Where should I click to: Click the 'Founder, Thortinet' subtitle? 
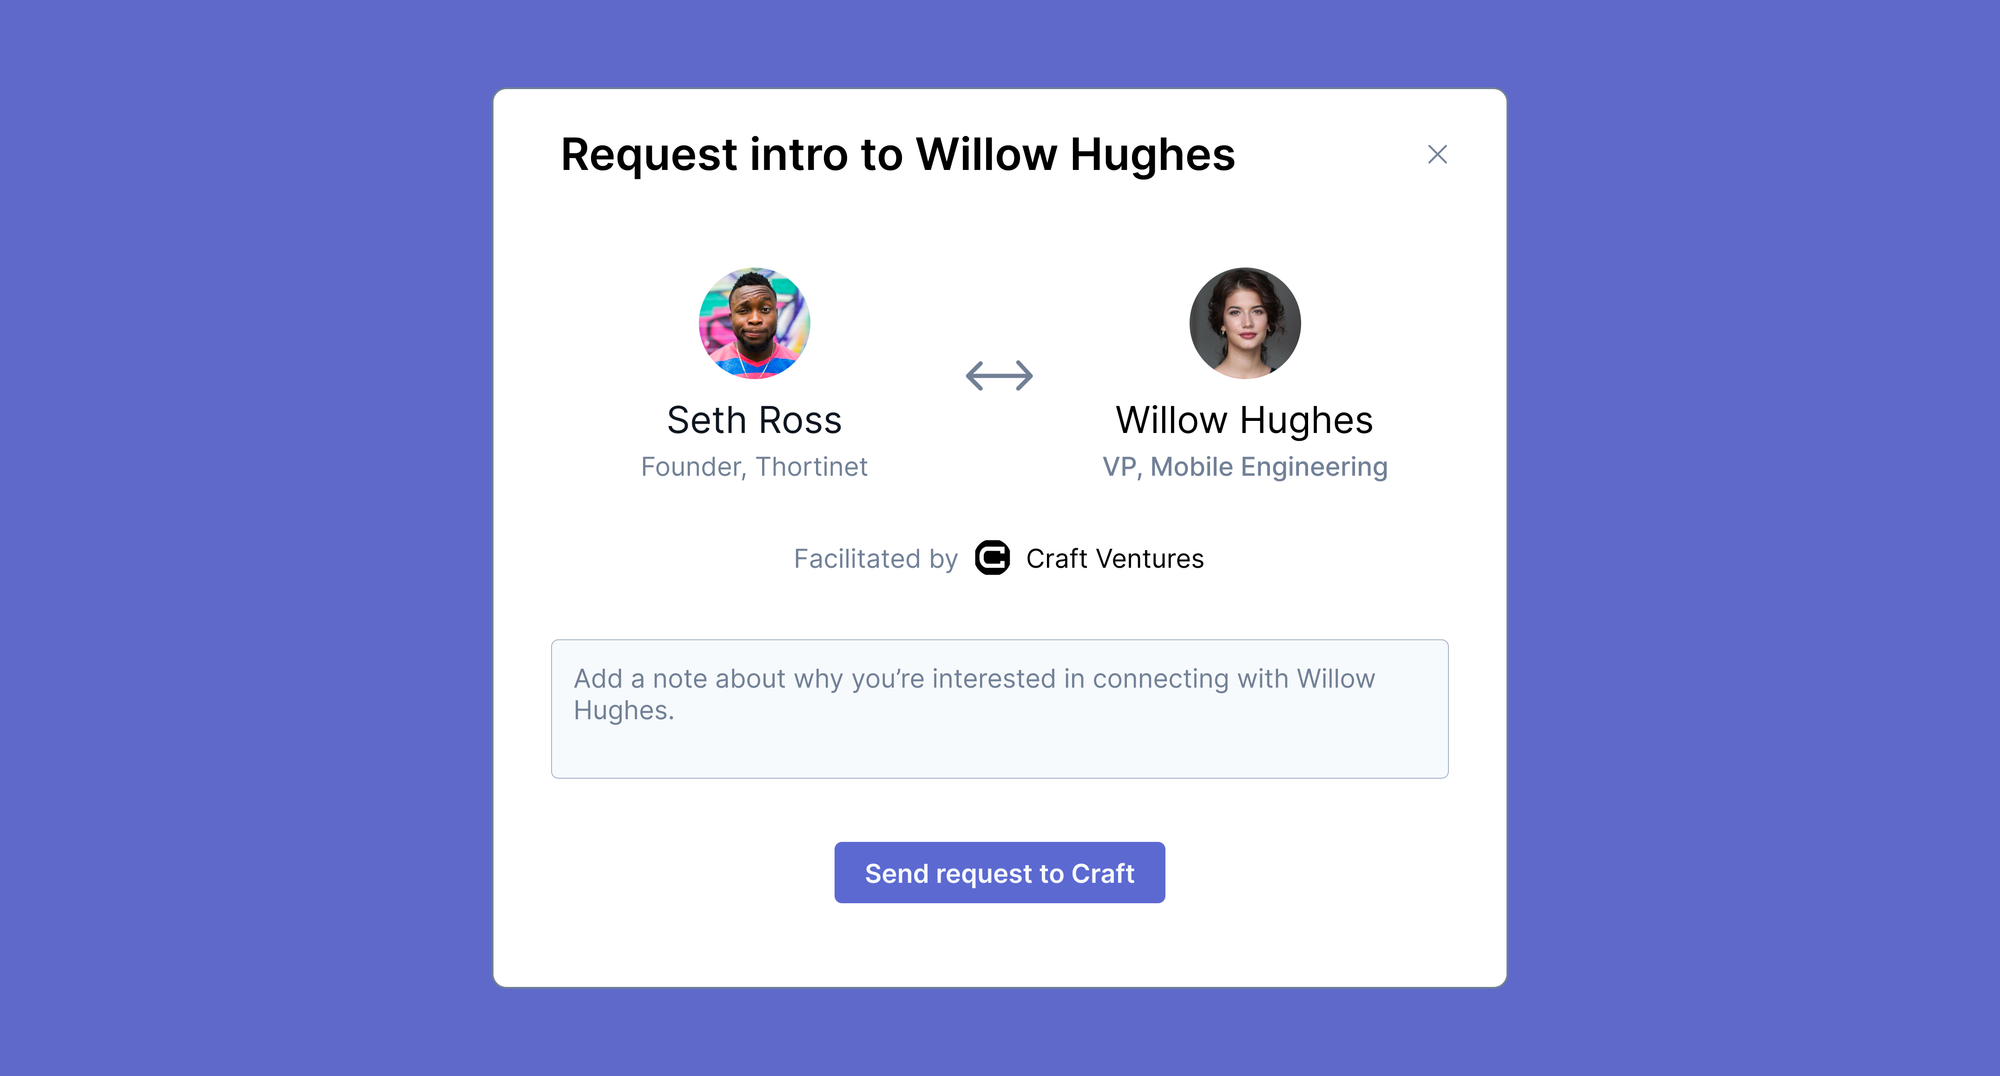pyautogui.click(x=754, y=467)
